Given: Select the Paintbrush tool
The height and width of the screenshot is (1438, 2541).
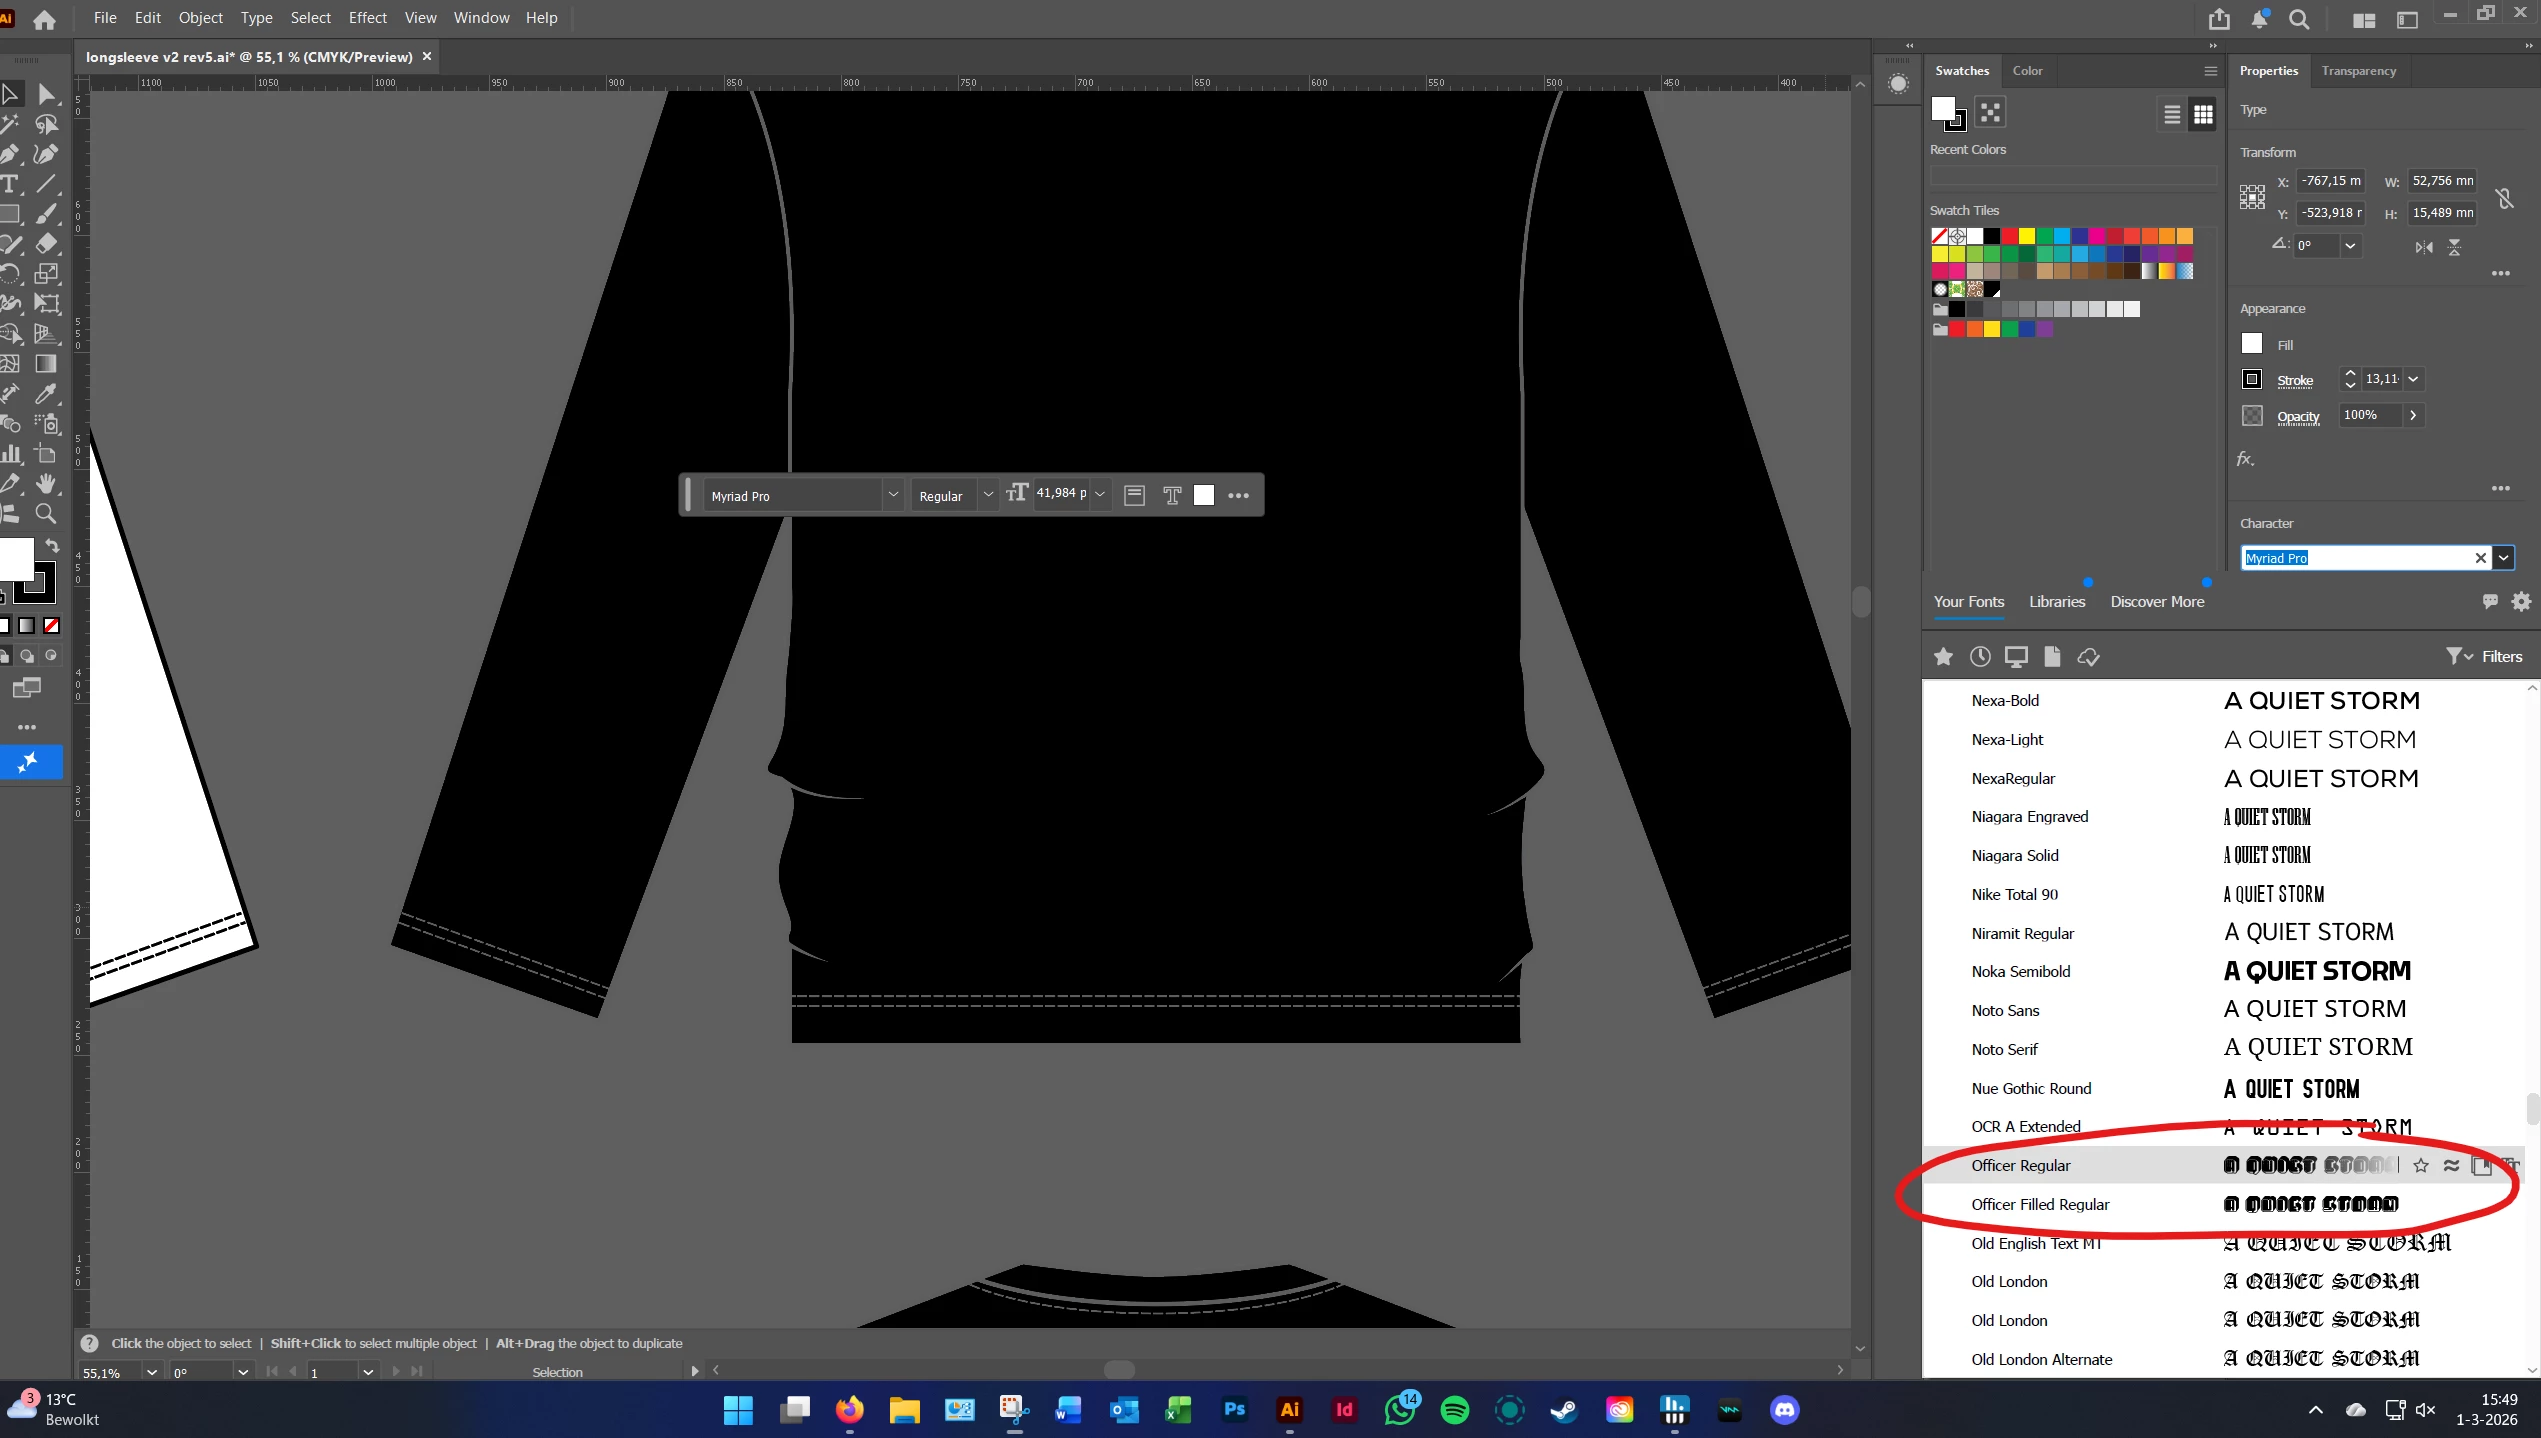Looking at the screenshot, I should (46, 214).
